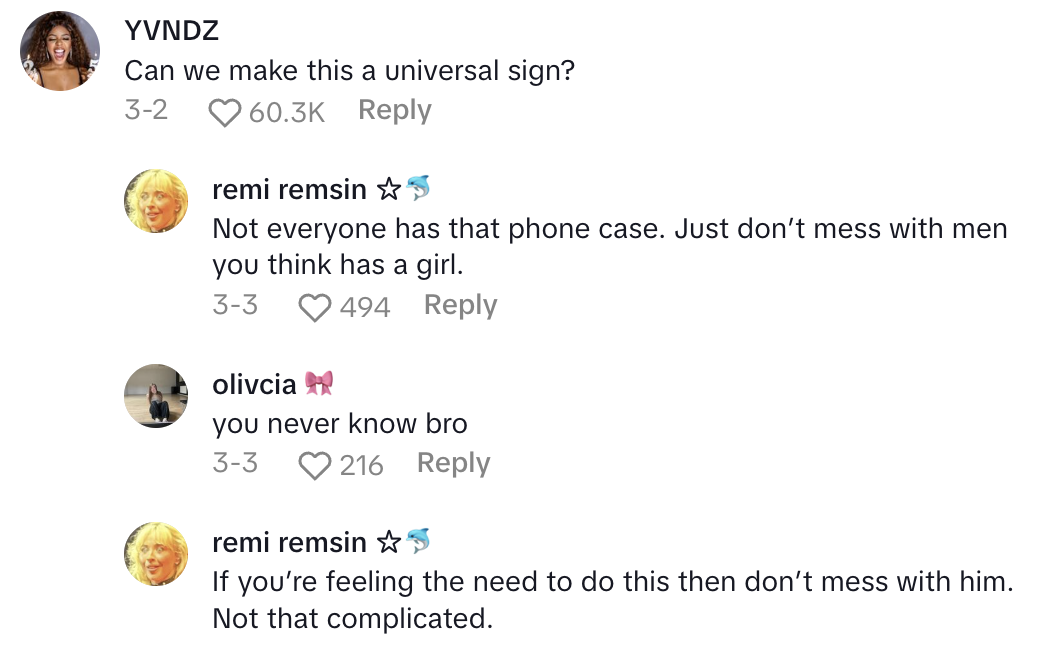Tap the heart beside the 494 likes count
The image size is (1060, 646).
point(315,307)
